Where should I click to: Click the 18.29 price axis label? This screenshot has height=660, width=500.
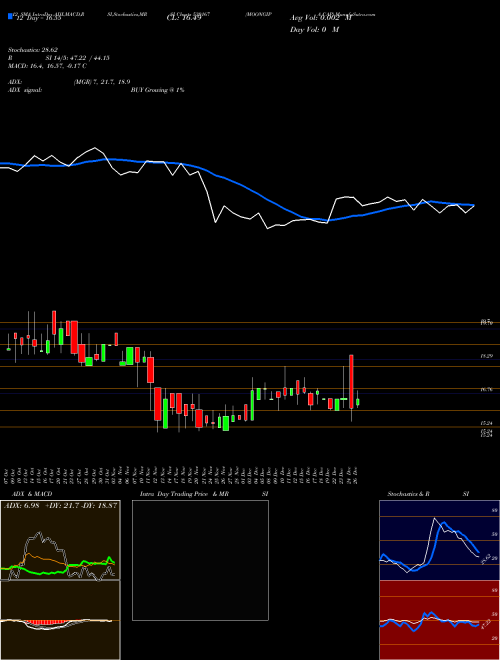[487, 356]
